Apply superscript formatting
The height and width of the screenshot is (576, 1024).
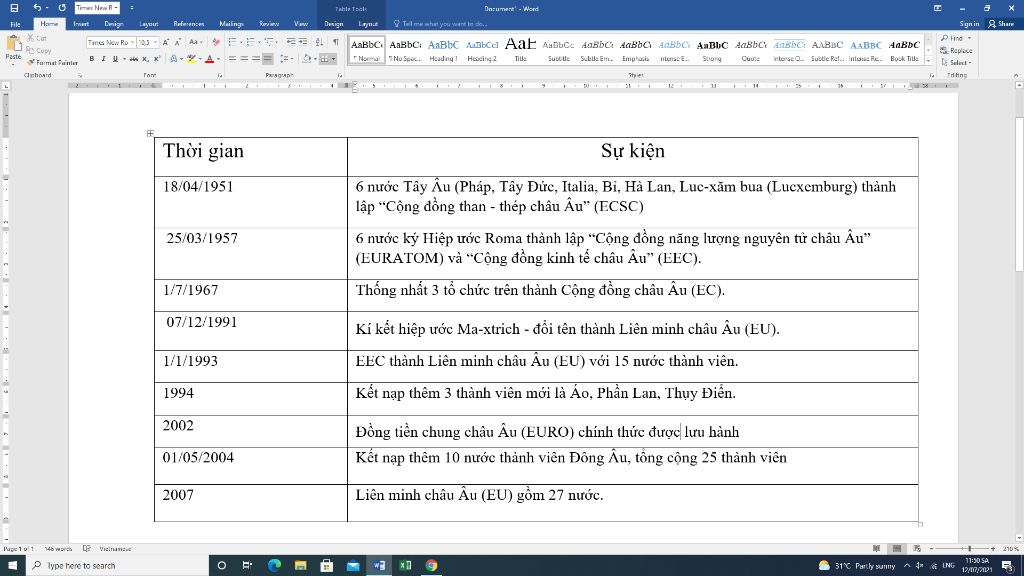[157, 59]
